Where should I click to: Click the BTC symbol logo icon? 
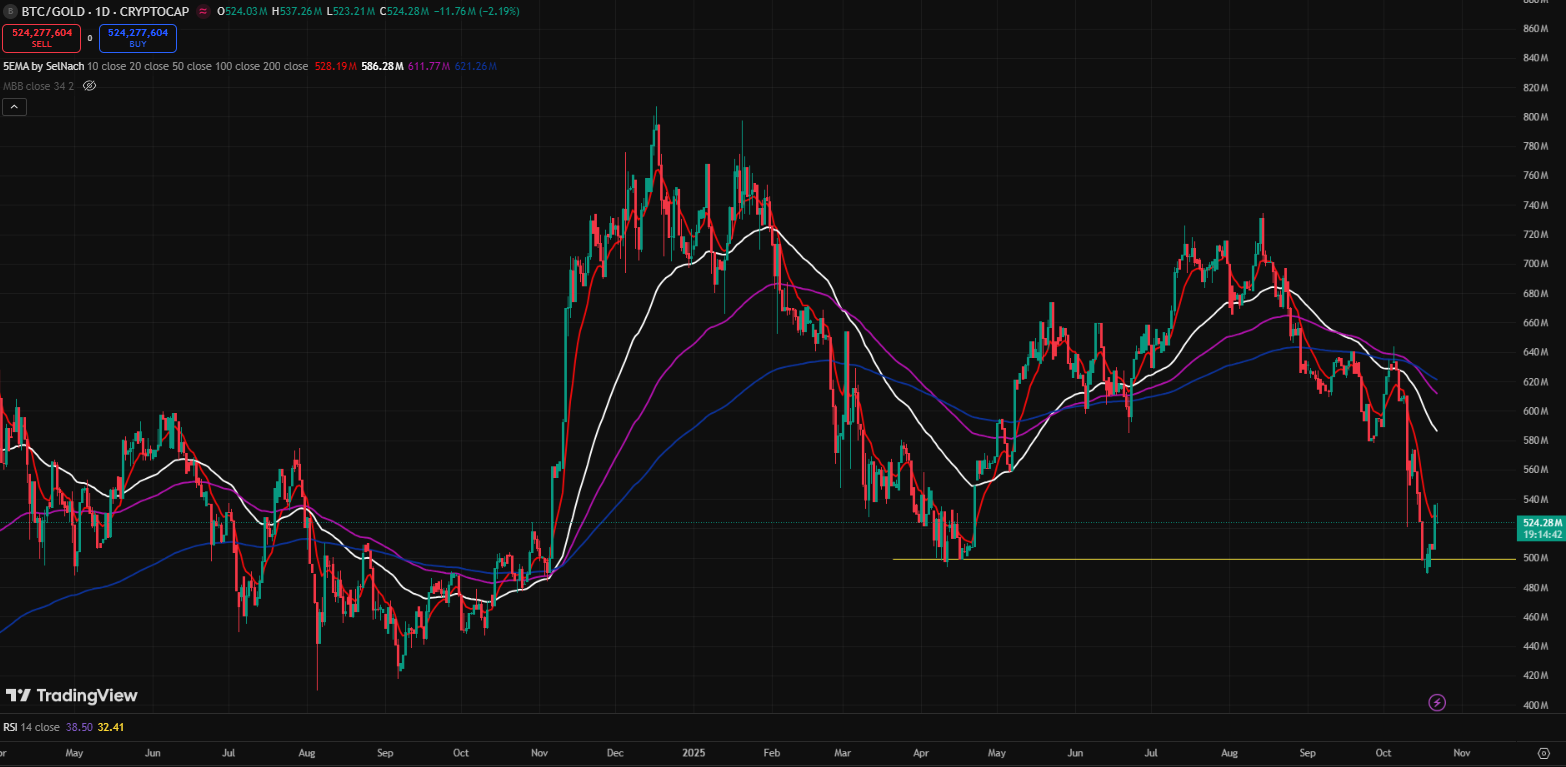pyautogui.click(x=10, y=11)
